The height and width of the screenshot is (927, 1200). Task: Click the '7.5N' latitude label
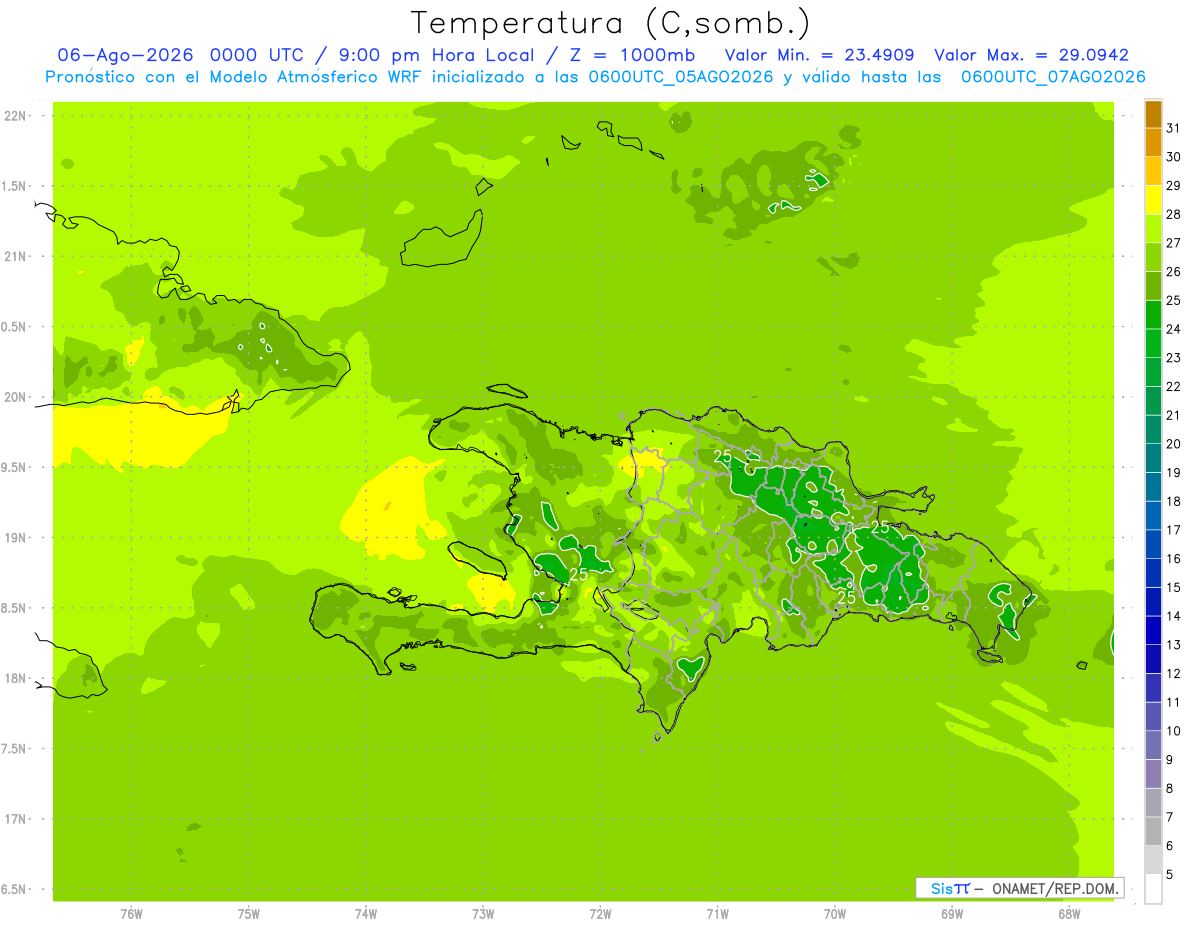coord(14,749)
